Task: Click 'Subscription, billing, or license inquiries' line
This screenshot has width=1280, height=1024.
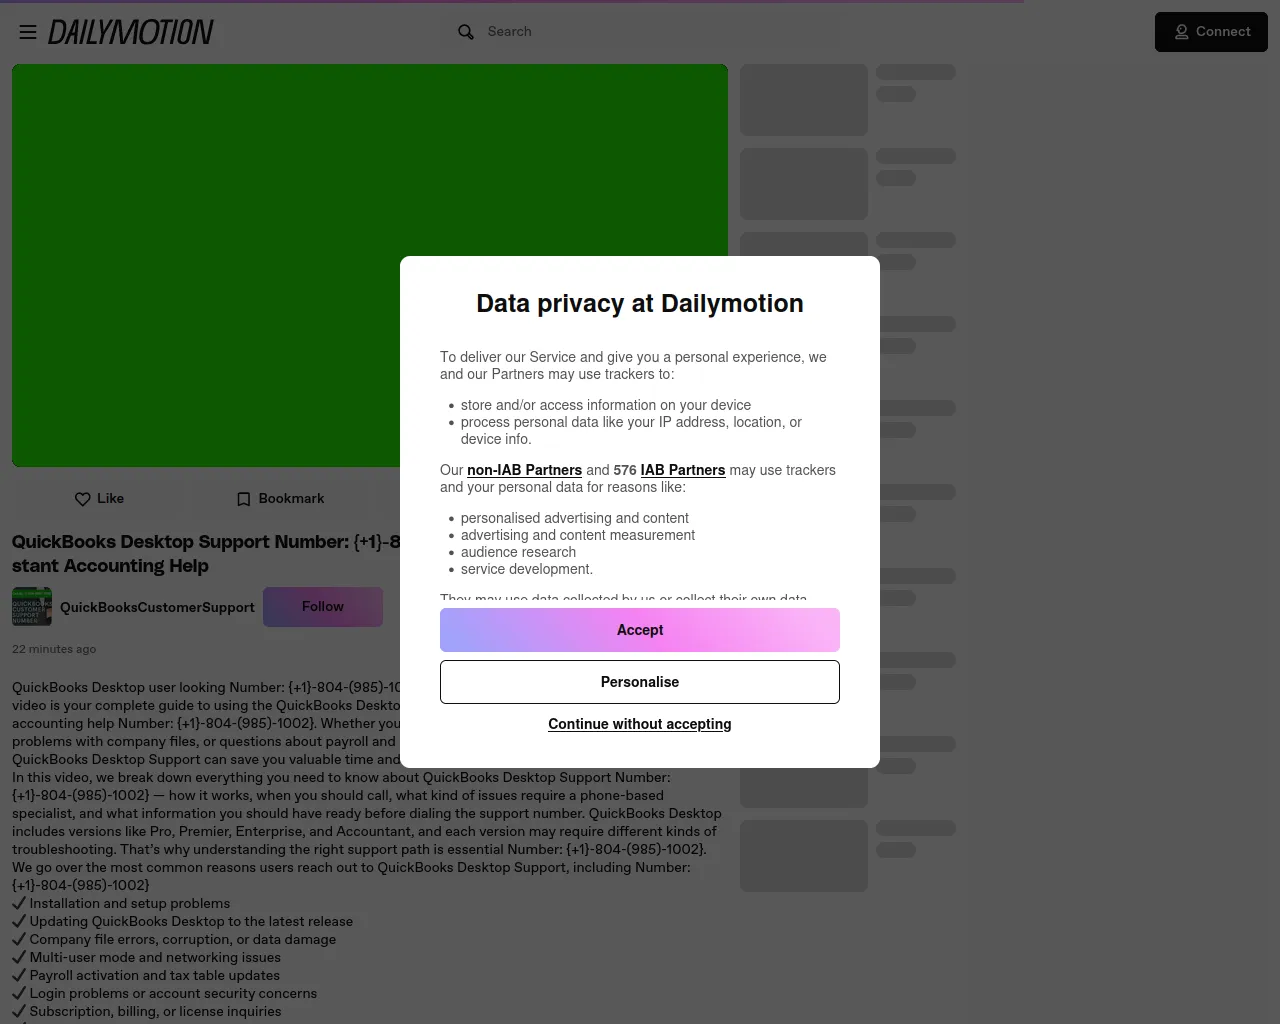Action: click(147, 1012)
